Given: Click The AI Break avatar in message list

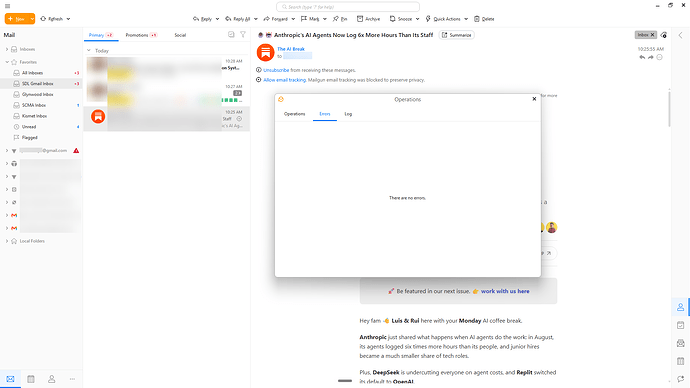Looking at the screenshot, I should tap(98, 117).
